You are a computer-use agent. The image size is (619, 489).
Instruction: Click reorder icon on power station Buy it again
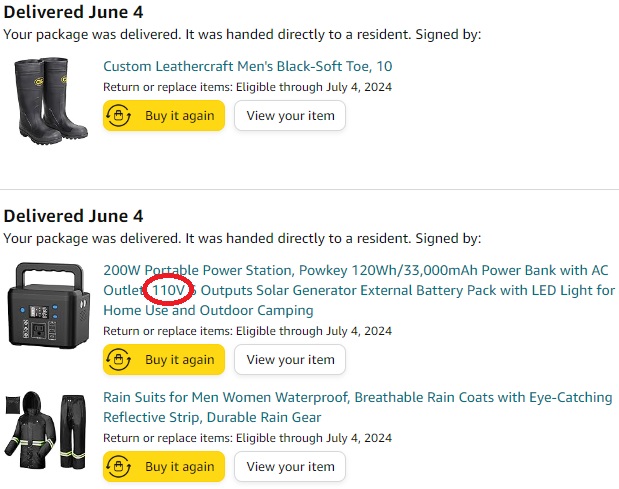[118, 360]
